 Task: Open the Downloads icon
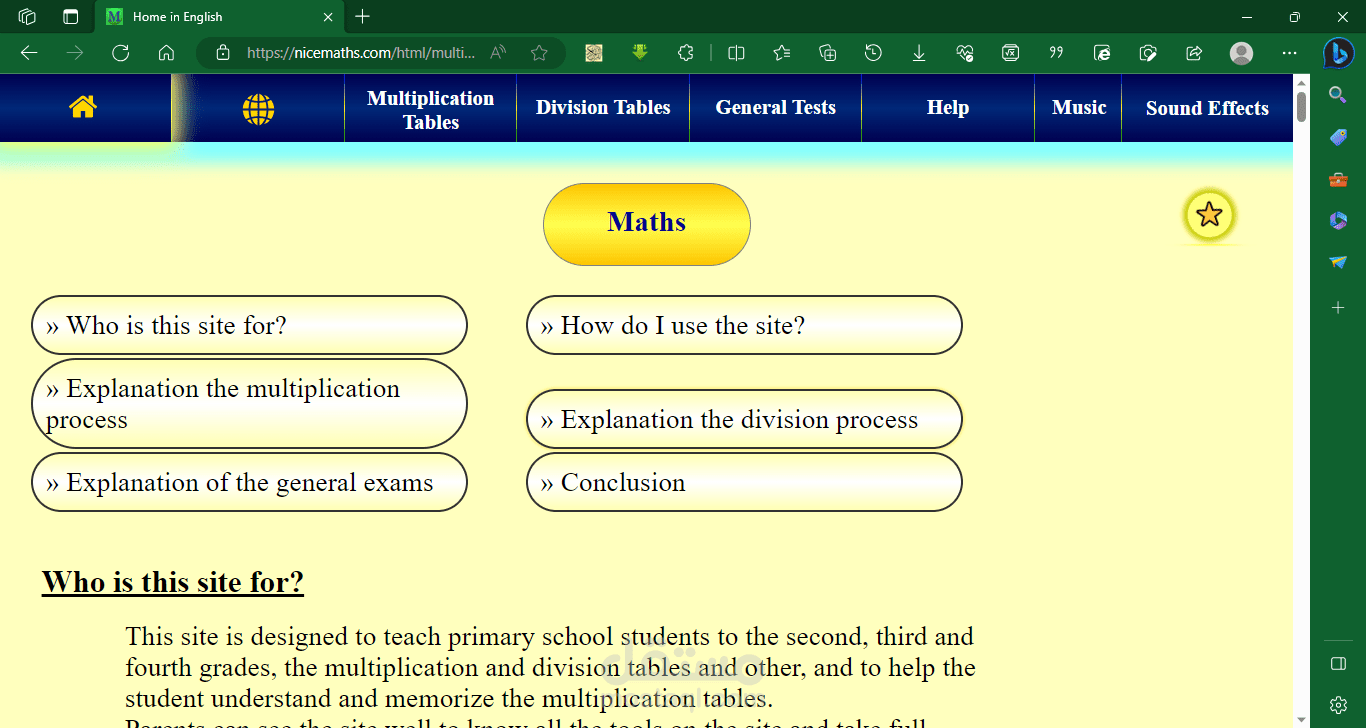(919, 53)
